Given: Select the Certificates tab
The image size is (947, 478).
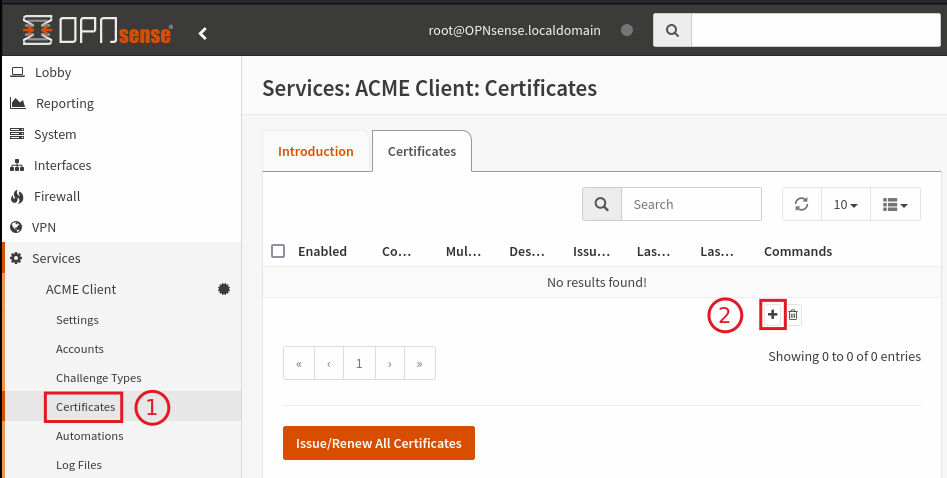Looking at the screenshot, I should click(422, 151).
